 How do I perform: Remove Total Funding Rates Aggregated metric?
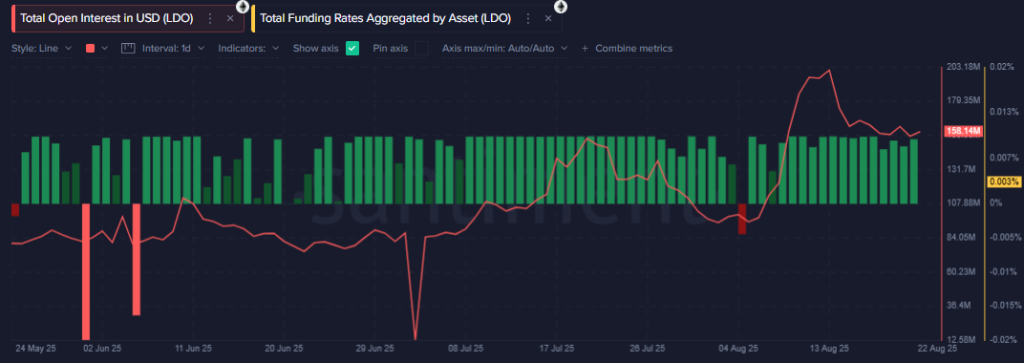click(x=548, y=18)
